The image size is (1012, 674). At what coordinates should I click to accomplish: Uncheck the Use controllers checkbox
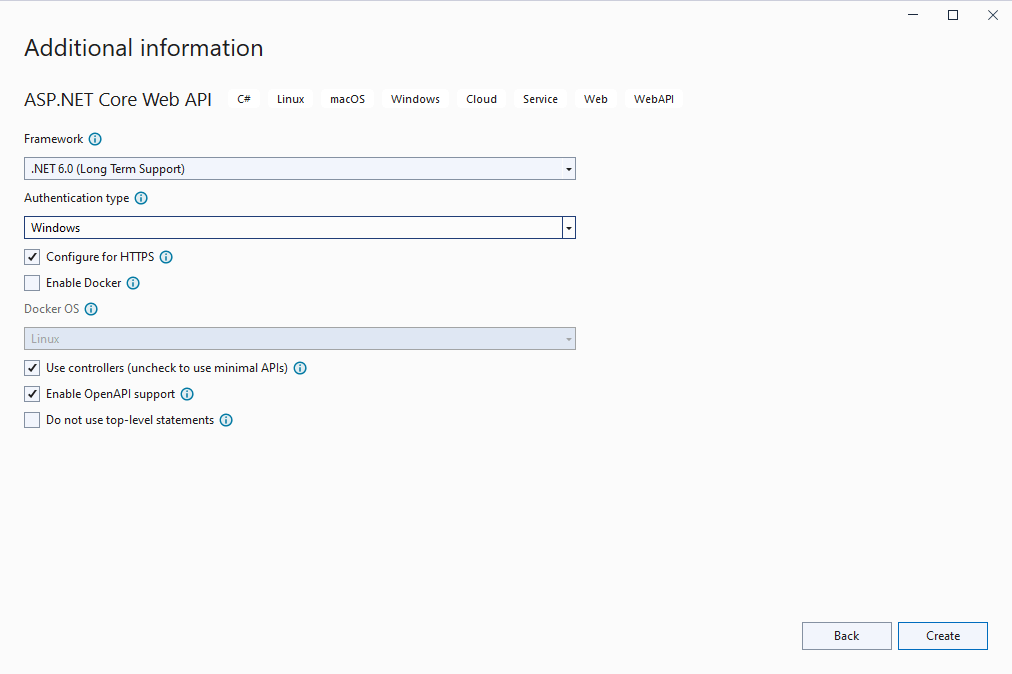[x=33, y=368]
